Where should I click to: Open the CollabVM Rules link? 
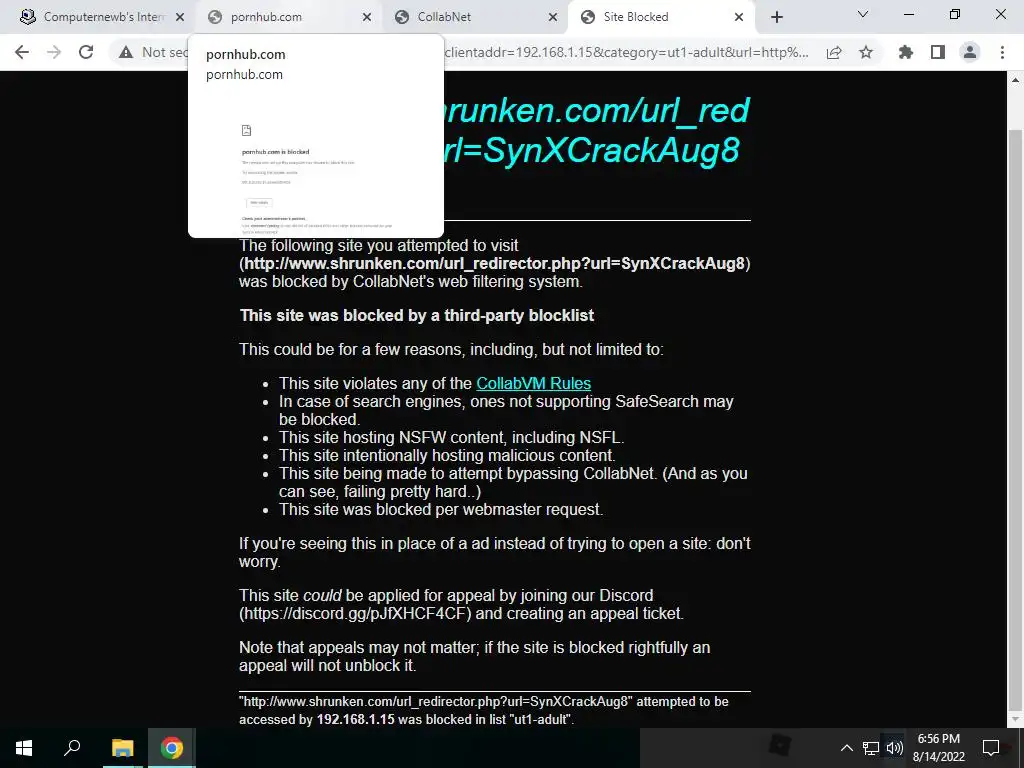pyautogui.click(x=533, y=383)
